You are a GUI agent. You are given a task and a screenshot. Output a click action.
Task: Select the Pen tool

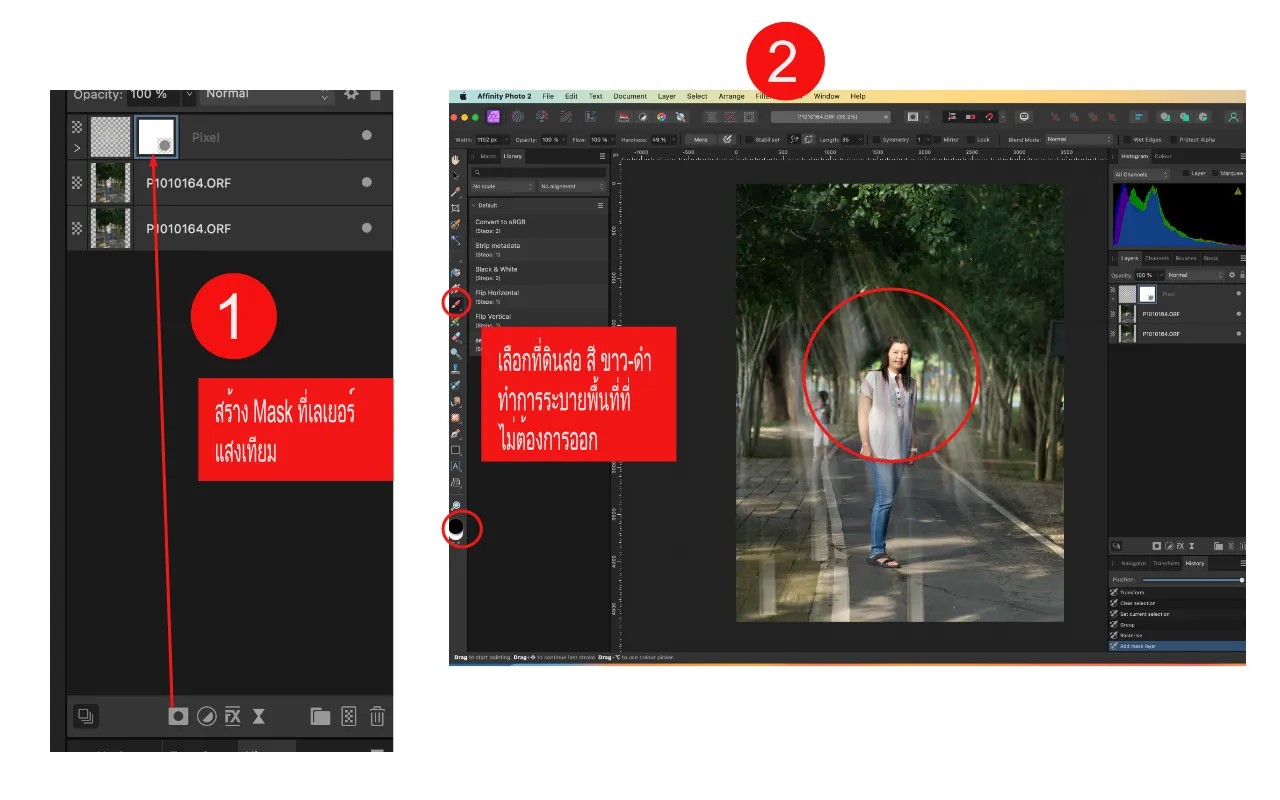coord(456,434)
